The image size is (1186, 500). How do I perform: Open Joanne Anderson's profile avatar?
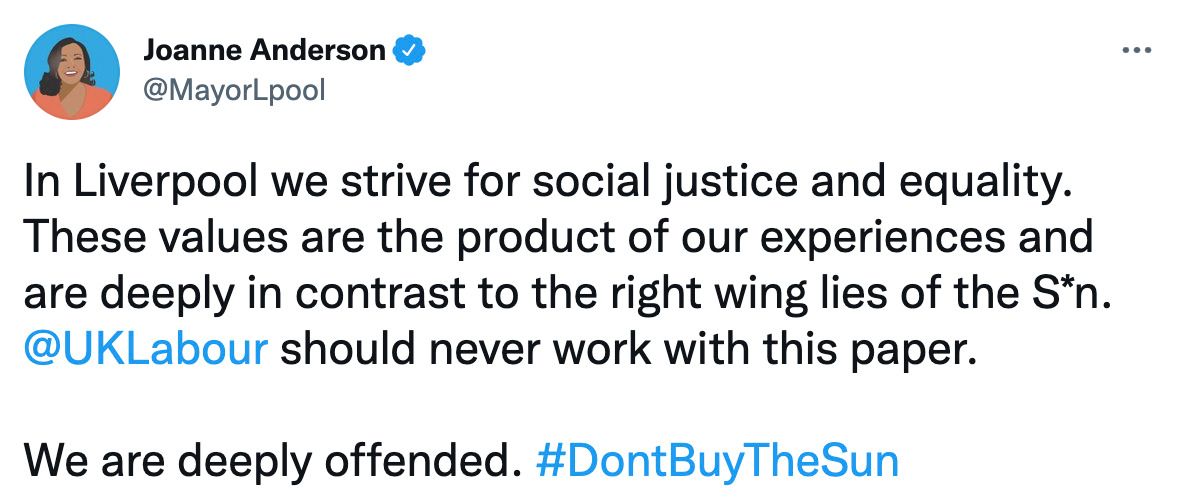[x=74, y=74]
